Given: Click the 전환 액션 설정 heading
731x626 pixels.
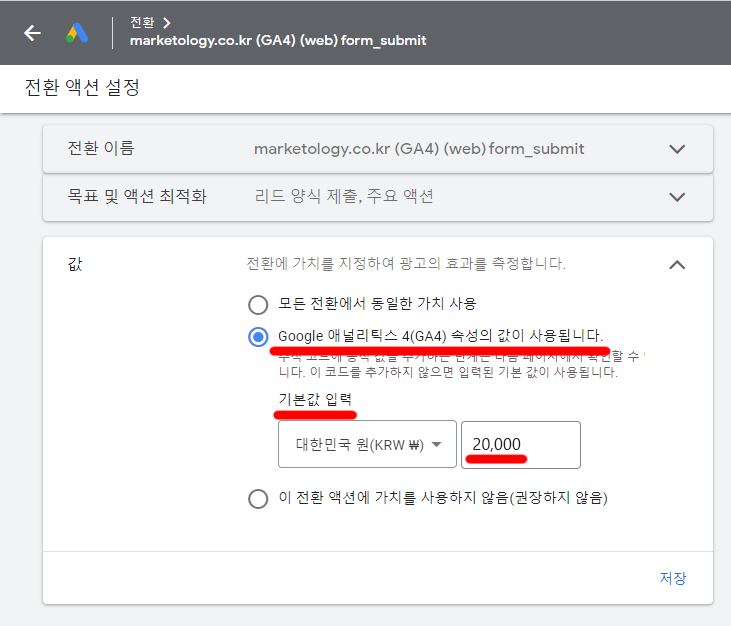Looking at the screenshot, I should pyautogui.click(x=82, y=87).
